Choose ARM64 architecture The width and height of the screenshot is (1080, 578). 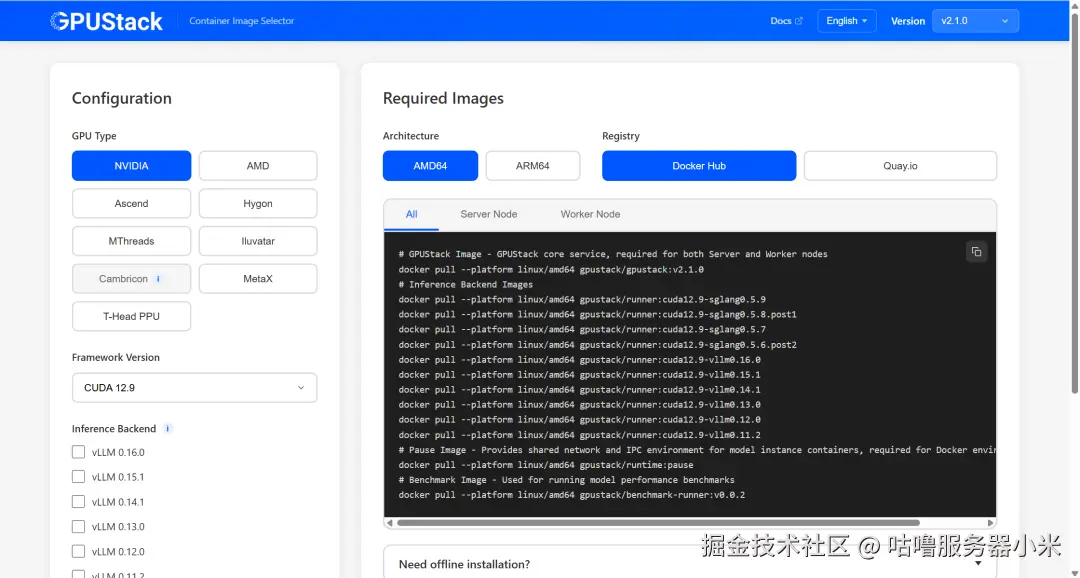tap(533, 166)
